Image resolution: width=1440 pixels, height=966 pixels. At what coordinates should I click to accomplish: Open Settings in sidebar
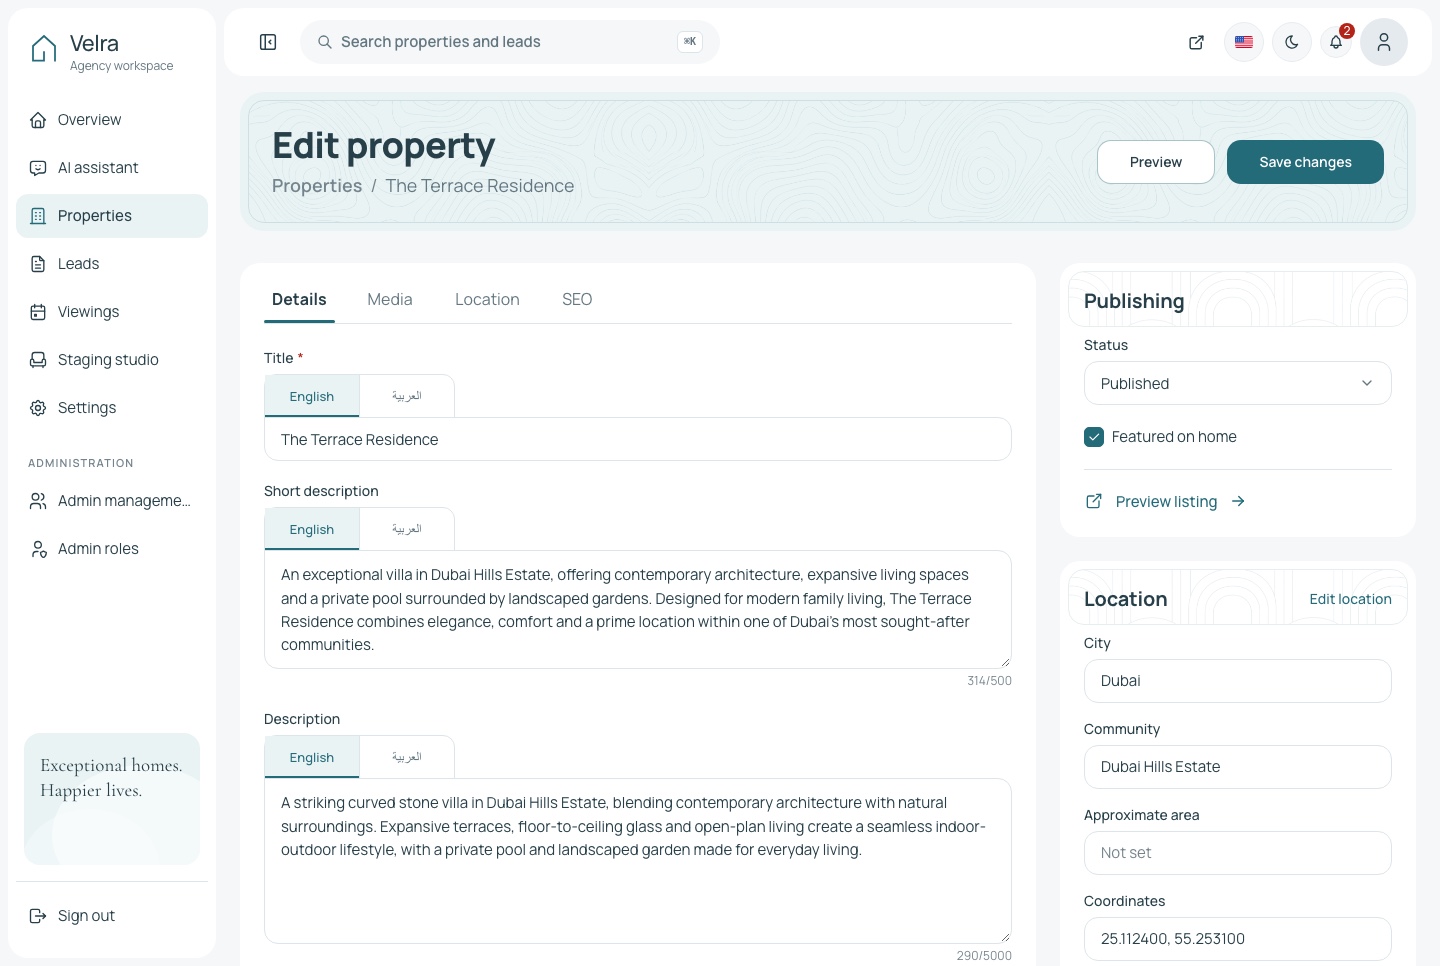click(112, 408)
